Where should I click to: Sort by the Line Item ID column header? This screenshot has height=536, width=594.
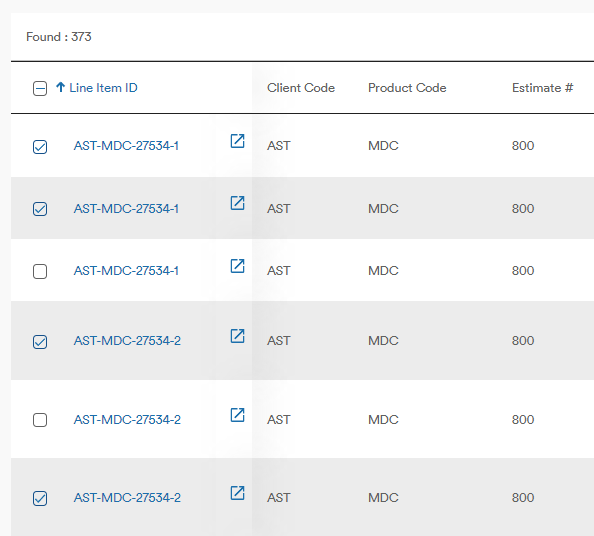(x=103, y=88)
